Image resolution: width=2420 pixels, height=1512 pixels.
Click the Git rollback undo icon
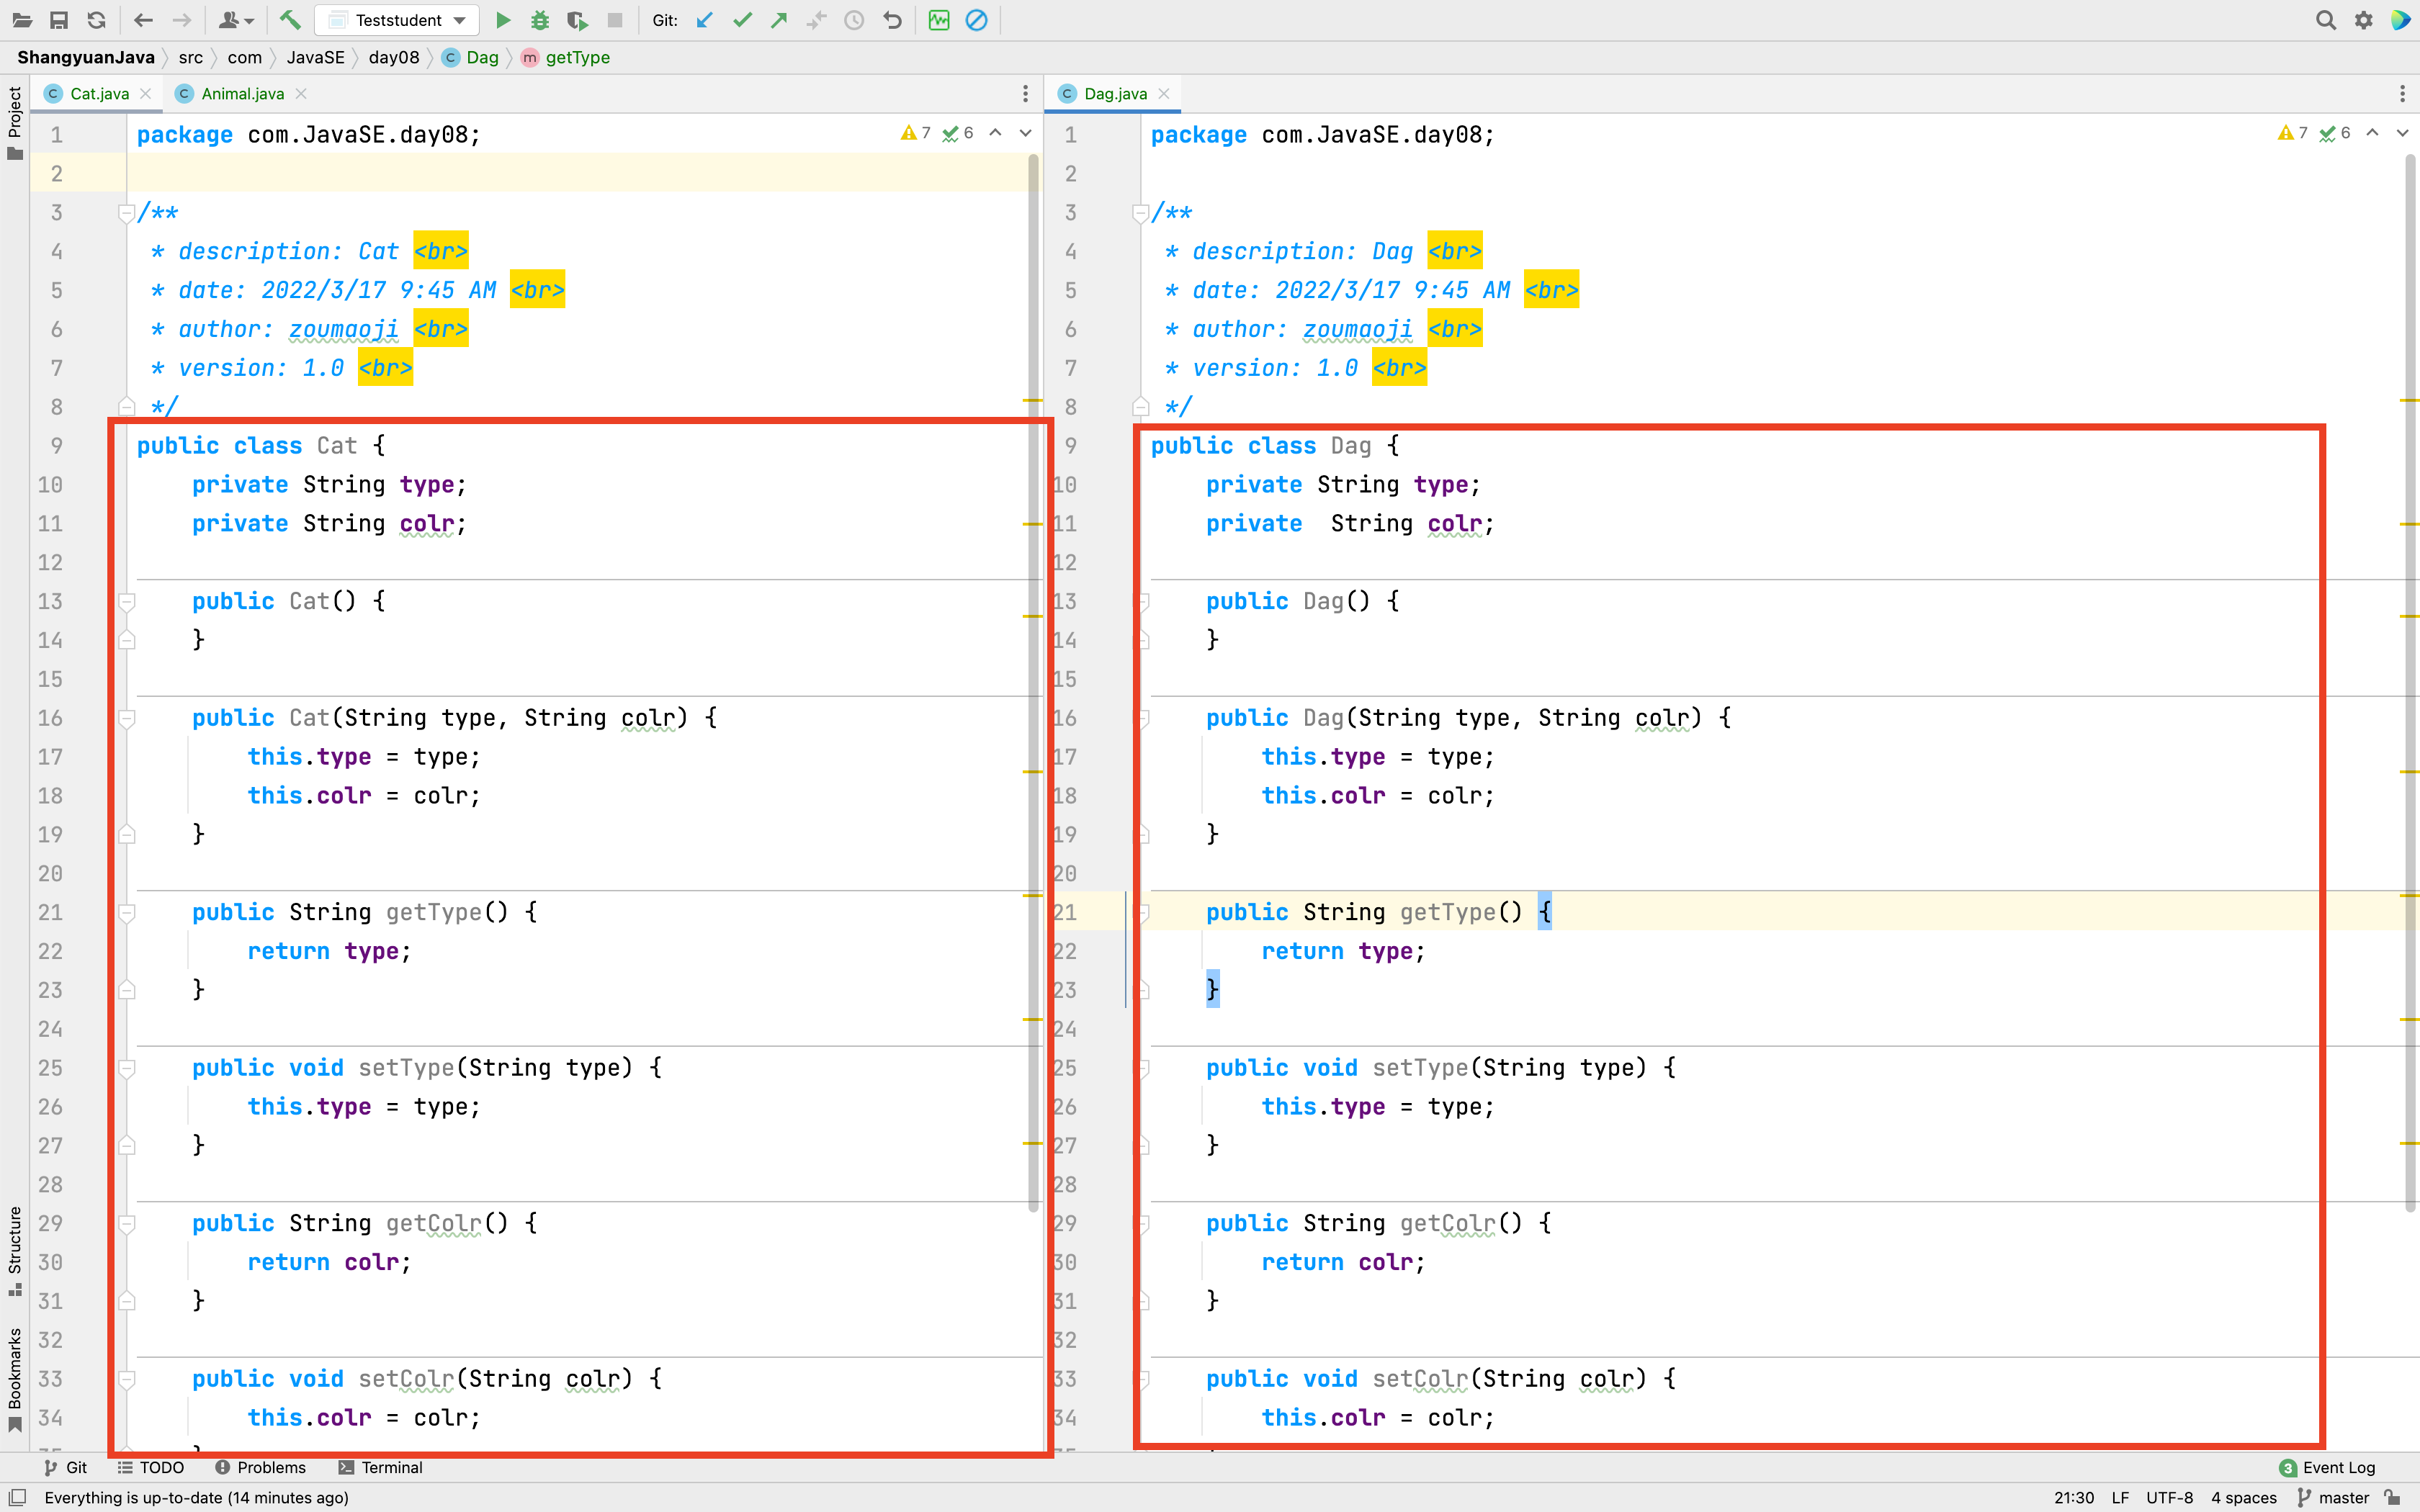click(x=892, y=20)
